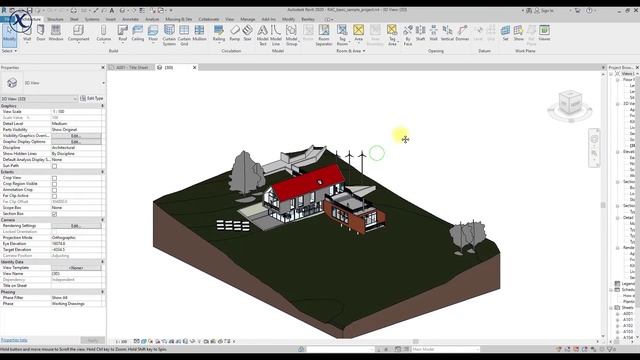Select the Column tool
This screenshot has width=640, height=360.
coord(104,33)
